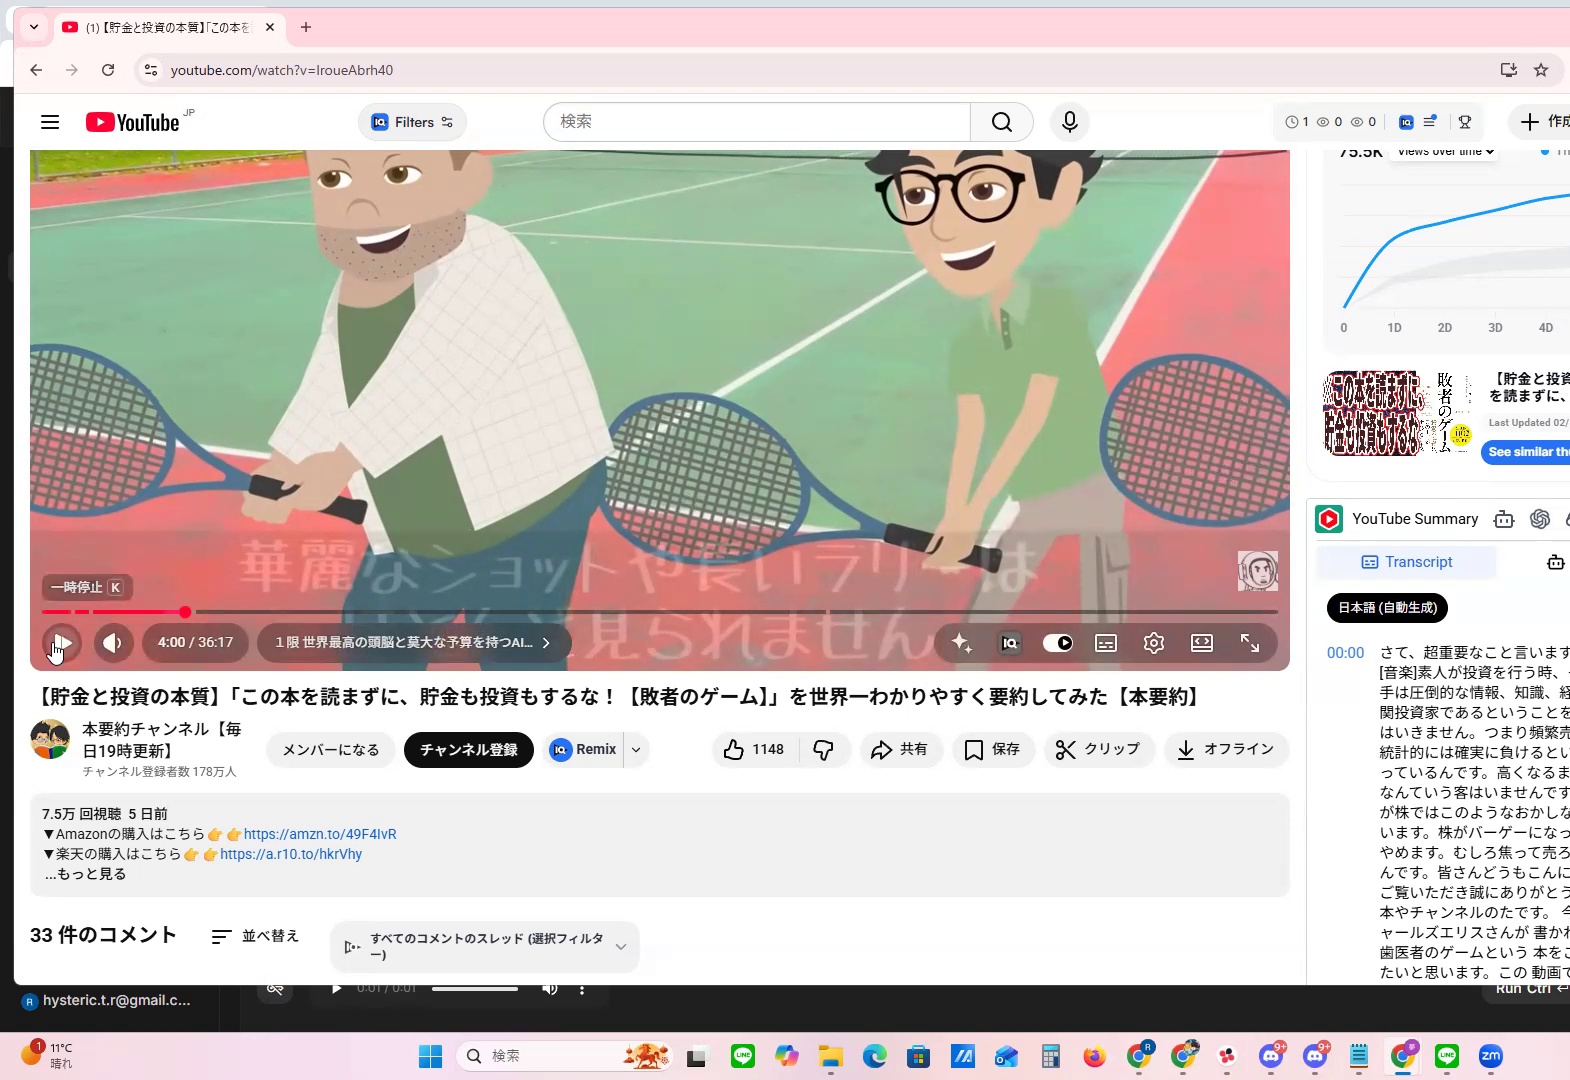Switch to theater mode
The image size is (1570, 1080).
tap(1202, 643)
